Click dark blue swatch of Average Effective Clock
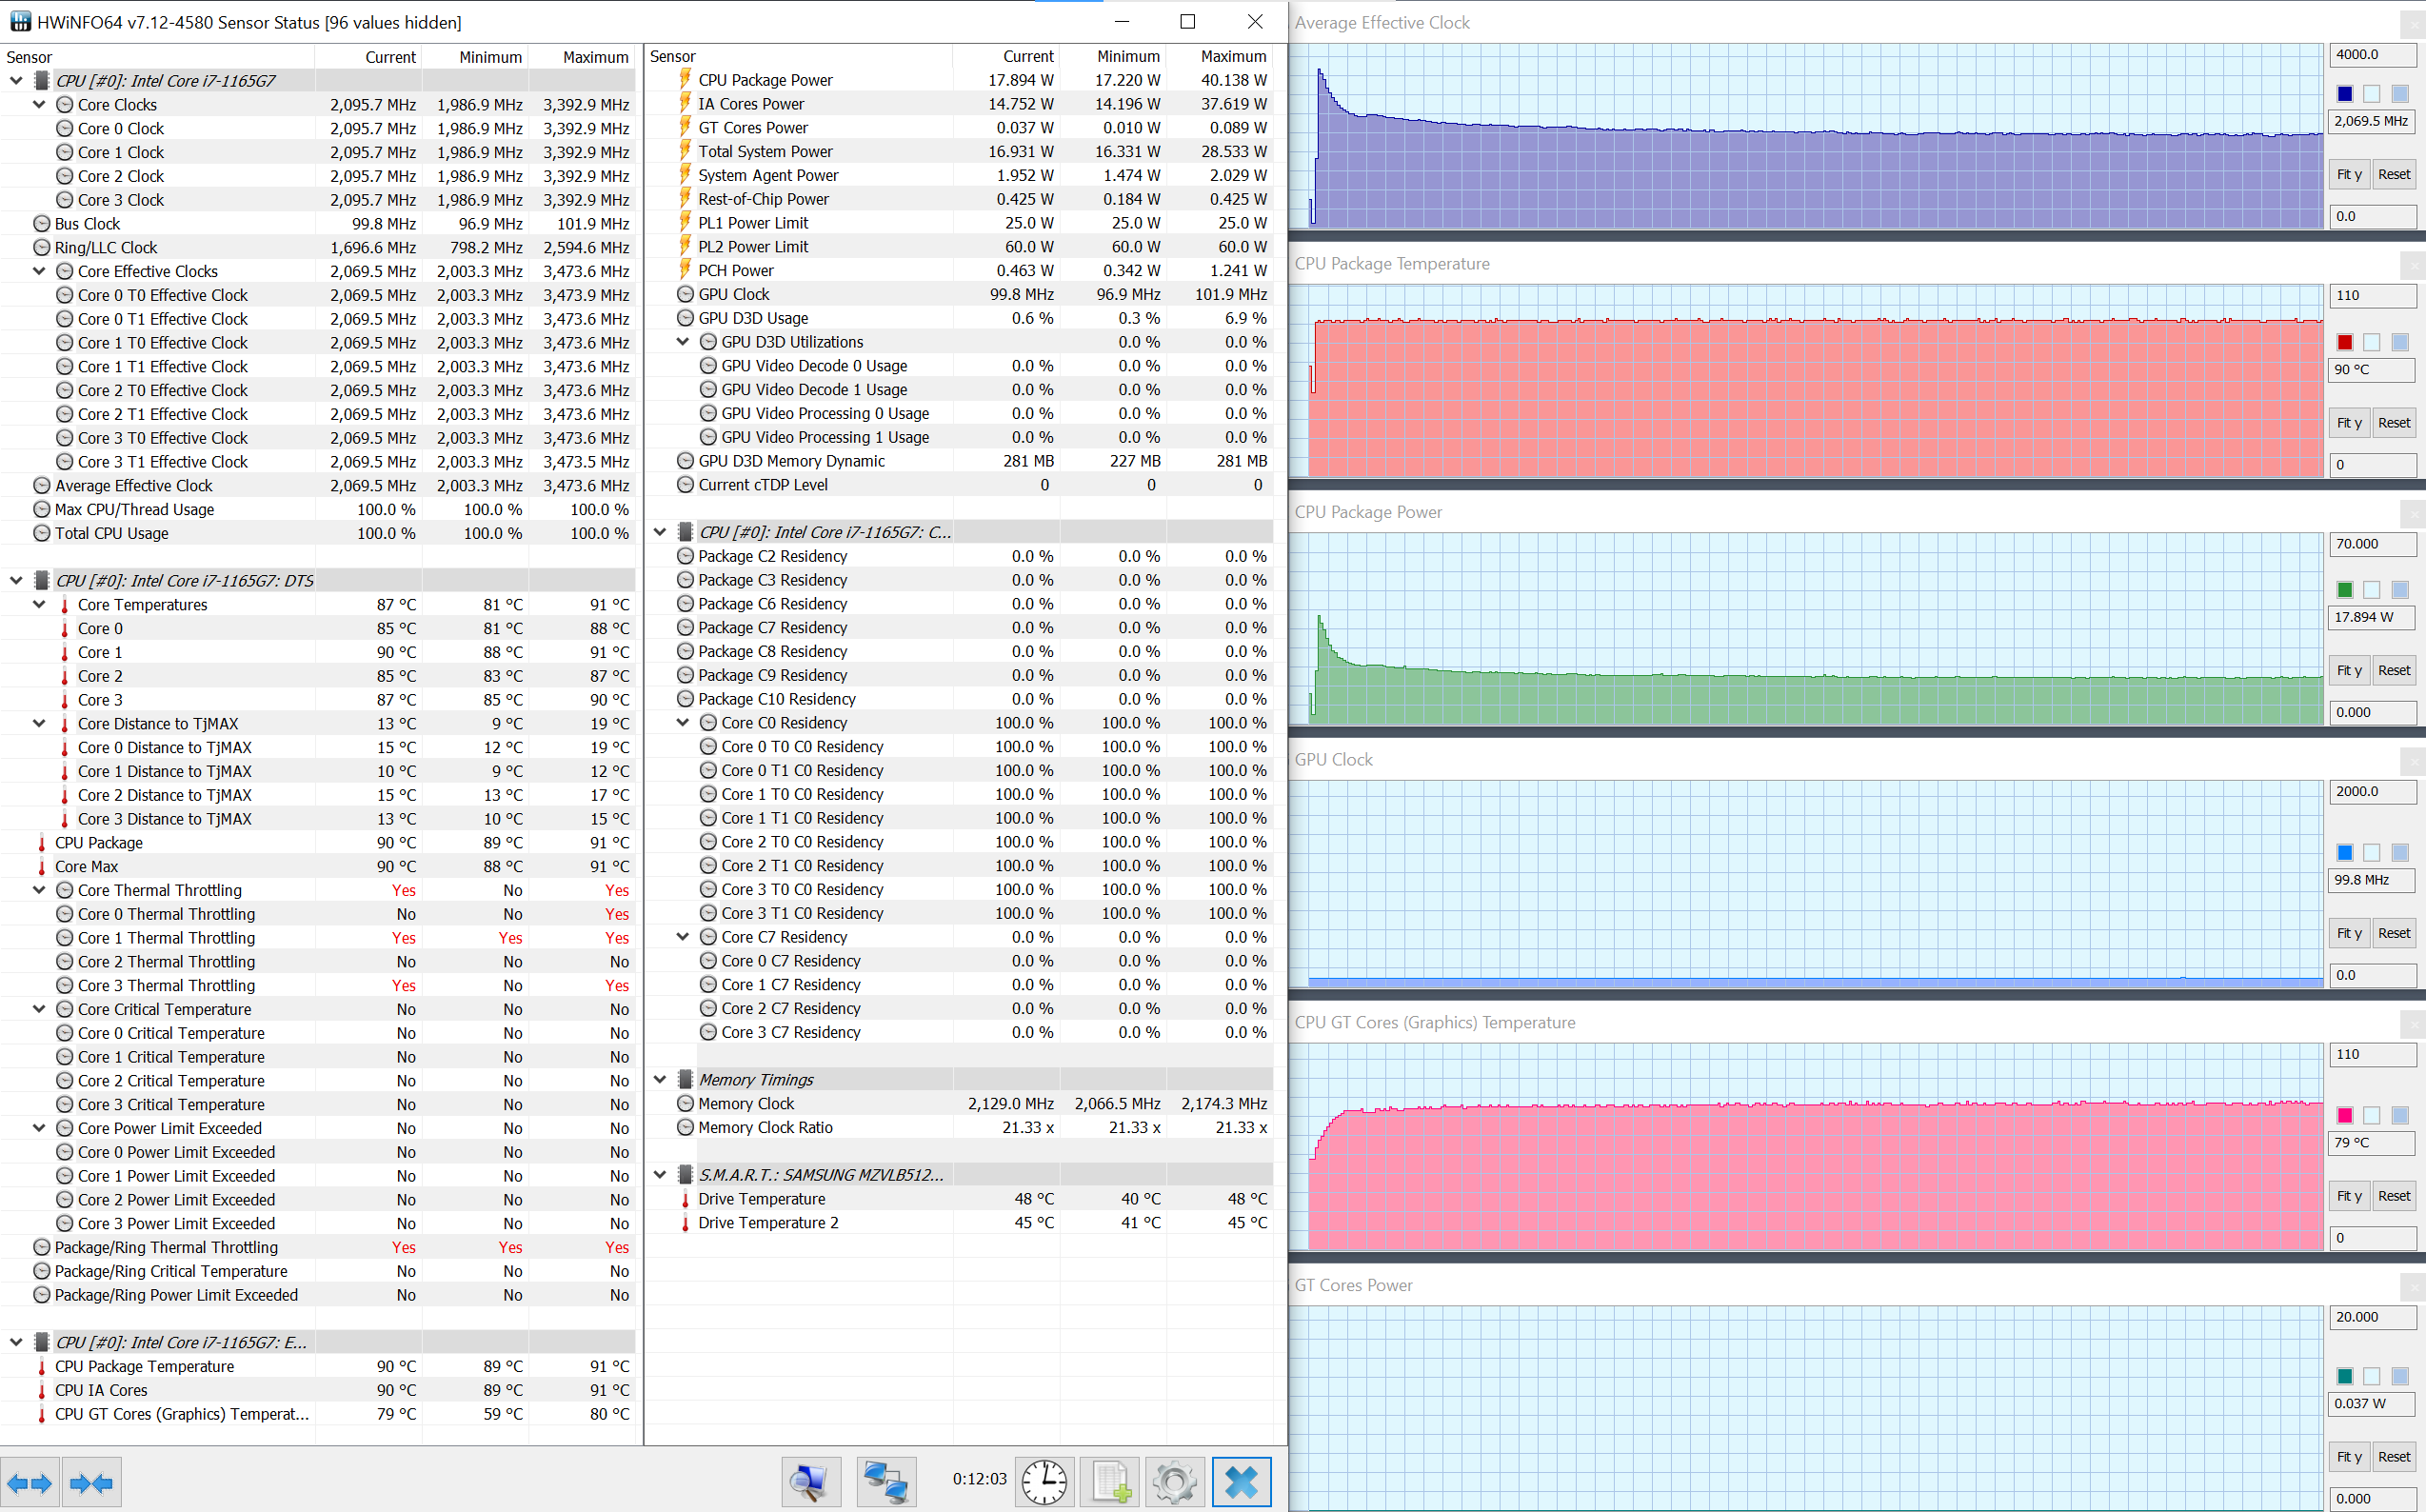The image size is (2426, 1512). [2344, 94]
